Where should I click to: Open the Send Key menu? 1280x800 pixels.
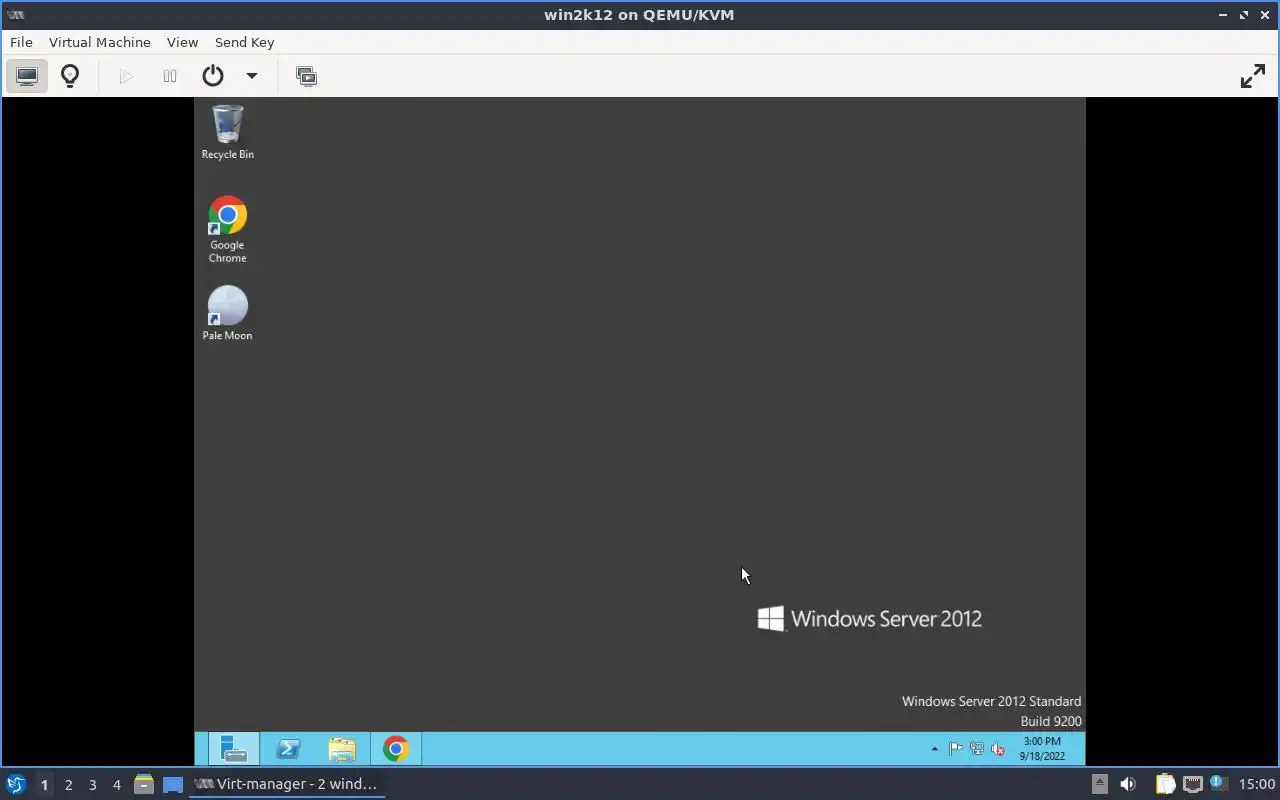(x=244, y=42)
